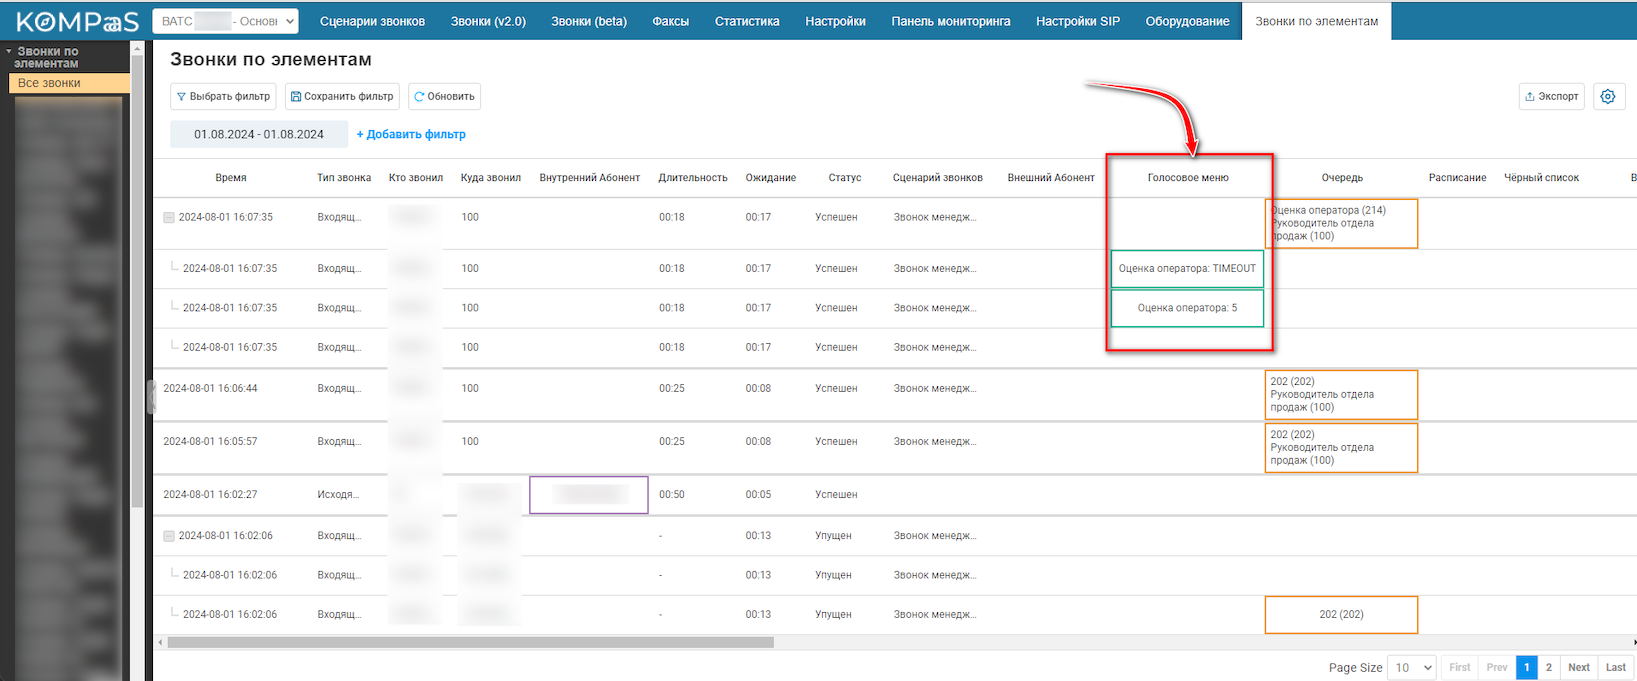1637x681 pixels.
Task: Sort by the Время column header
Action: [231, 178]
